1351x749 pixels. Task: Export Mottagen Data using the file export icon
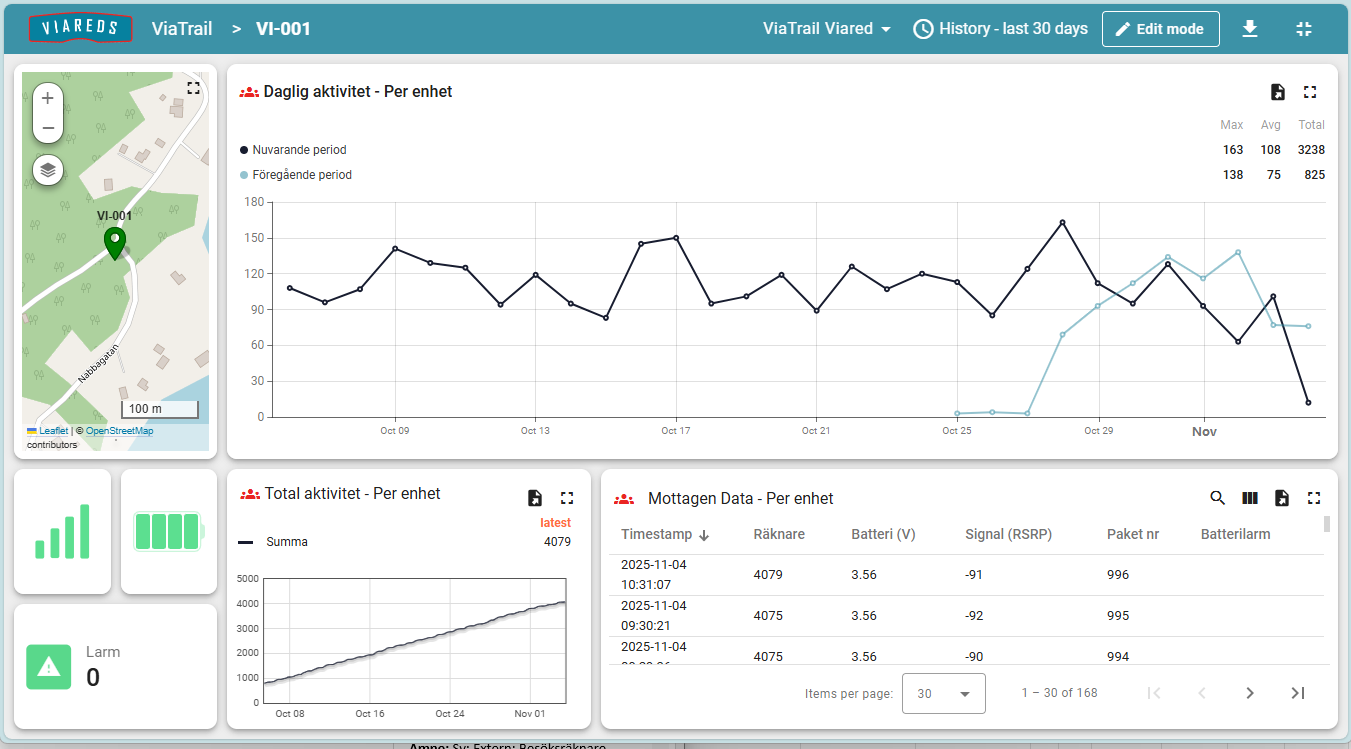[1282, 497]
